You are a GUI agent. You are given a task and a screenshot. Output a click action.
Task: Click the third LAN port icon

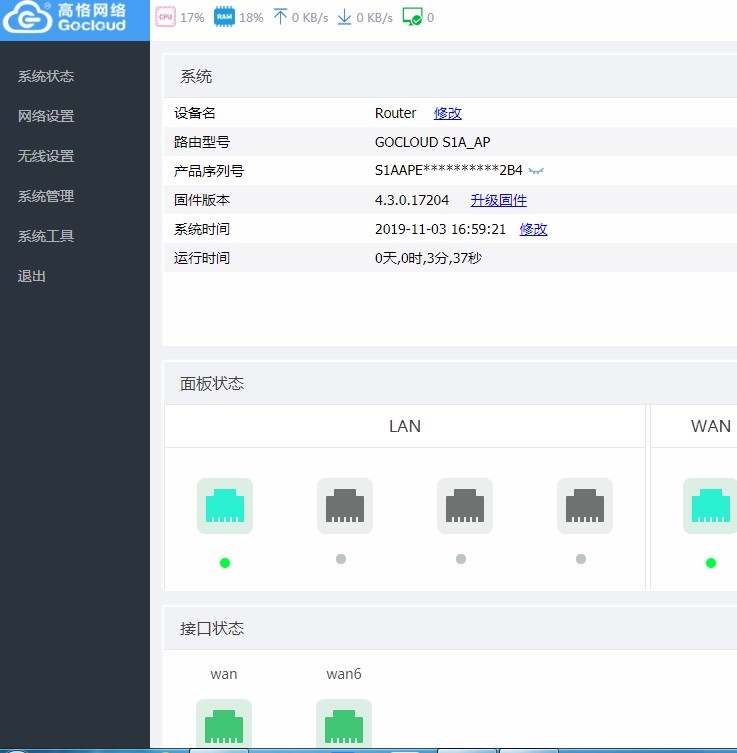[x=465, y=506]
